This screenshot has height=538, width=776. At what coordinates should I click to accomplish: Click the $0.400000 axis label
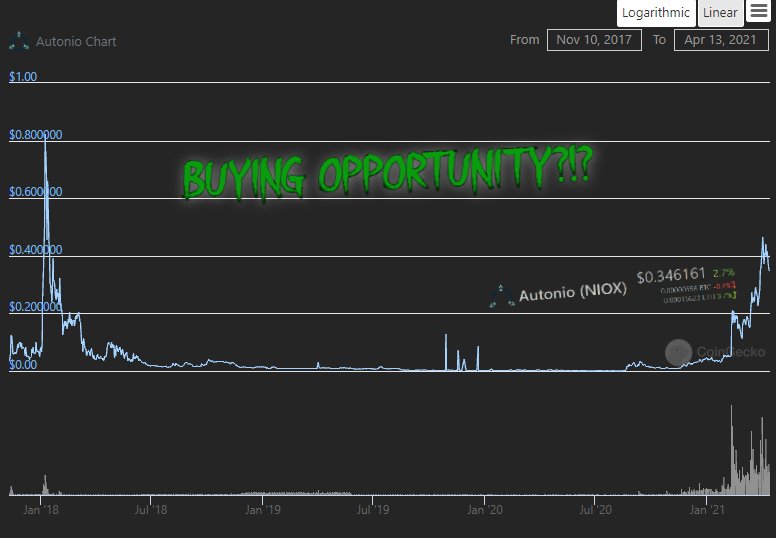click(x=36, y=249)
